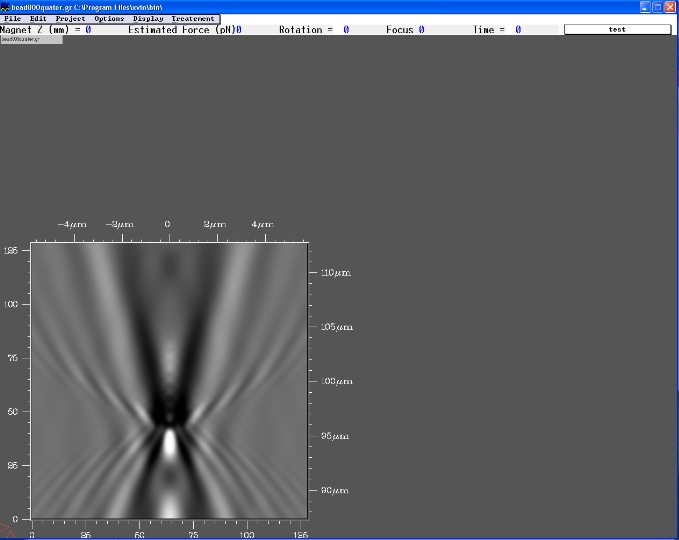Image resolution: width=679 pixels, height=540 pixels.
Task: Click the 100µm label on right axis
Action: 336,382
